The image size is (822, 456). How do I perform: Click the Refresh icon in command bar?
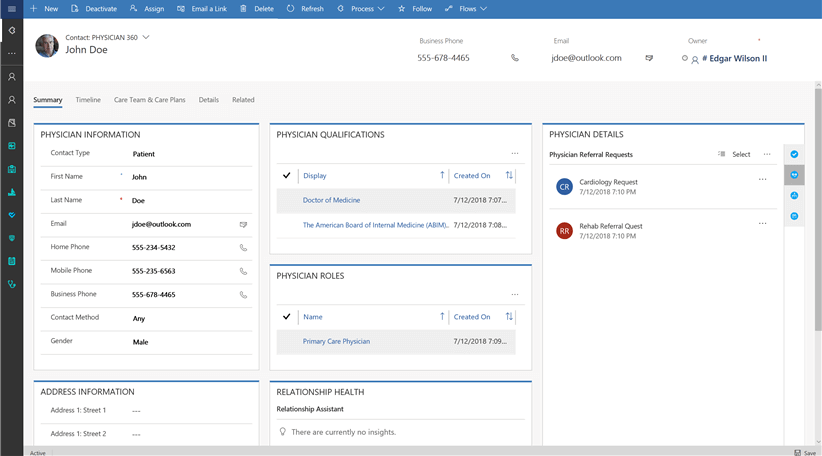pos(291,8)
